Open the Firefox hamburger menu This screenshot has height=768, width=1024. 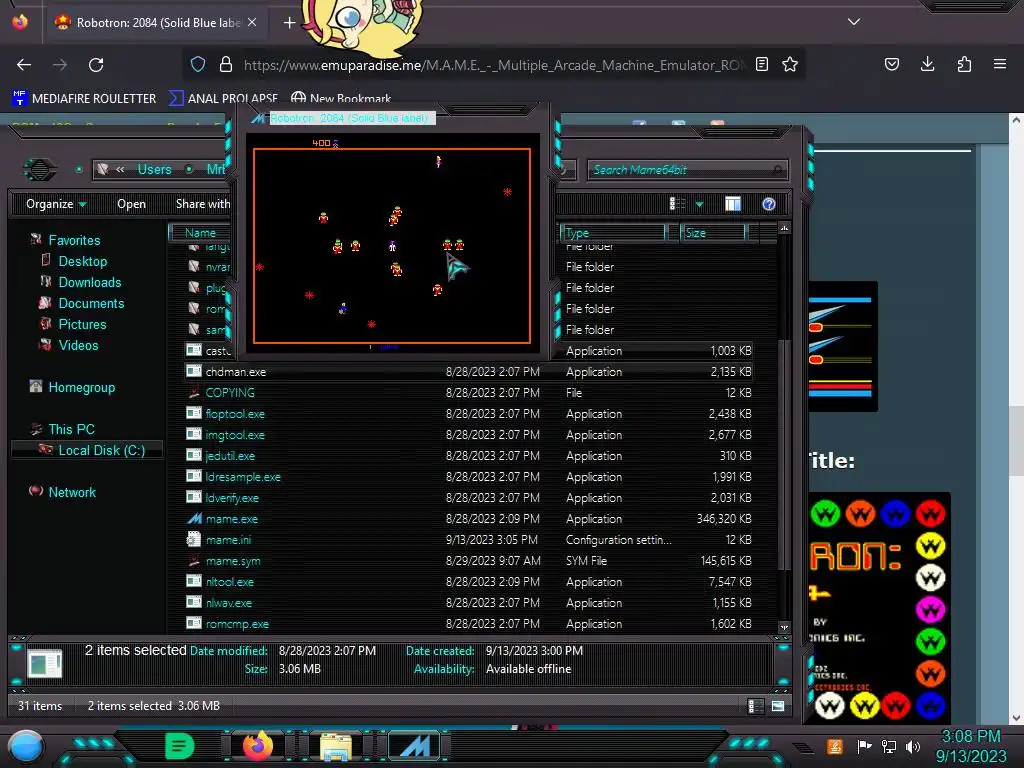1000,64
